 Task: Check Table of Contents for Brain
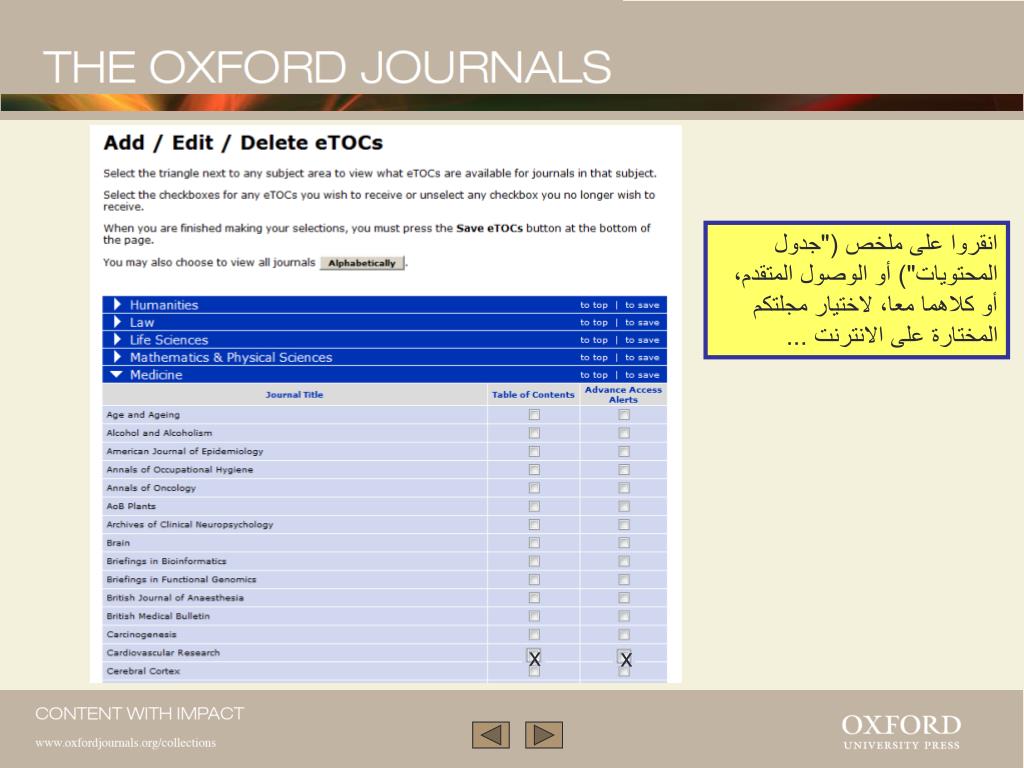(x=534, y=543)
